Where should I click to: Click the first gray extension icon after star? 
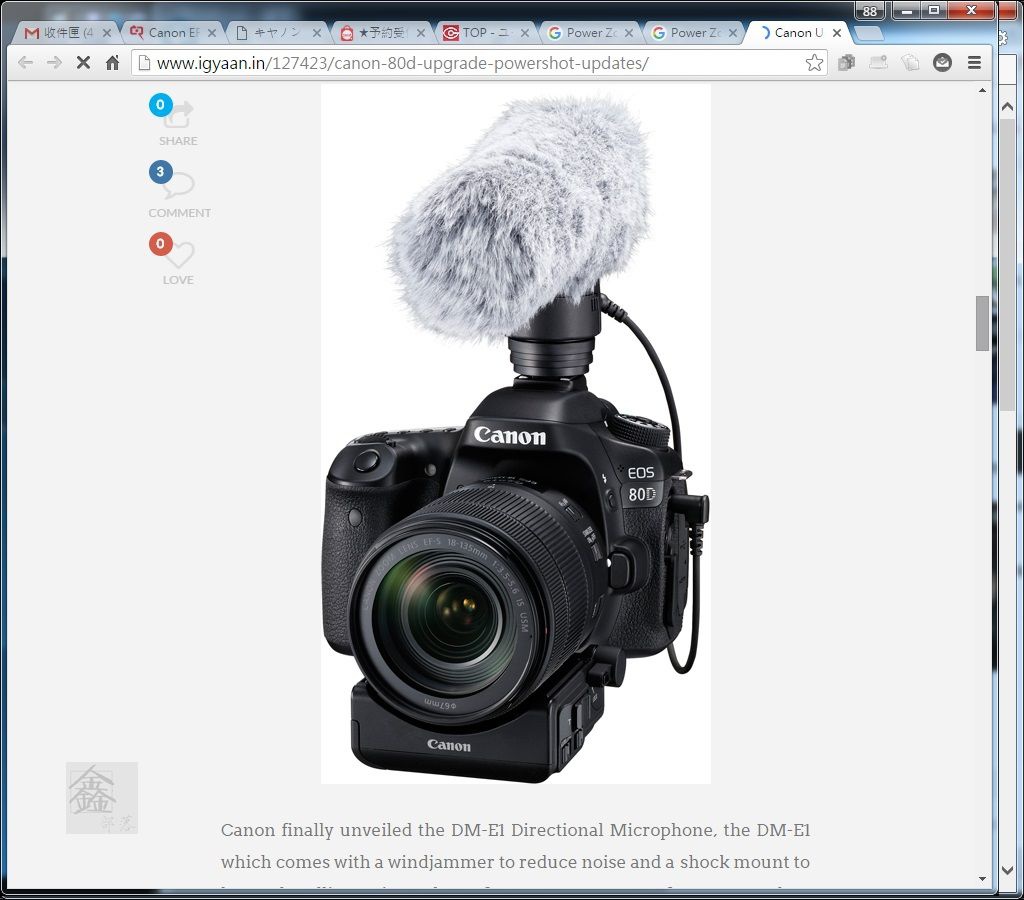[846, 63]
